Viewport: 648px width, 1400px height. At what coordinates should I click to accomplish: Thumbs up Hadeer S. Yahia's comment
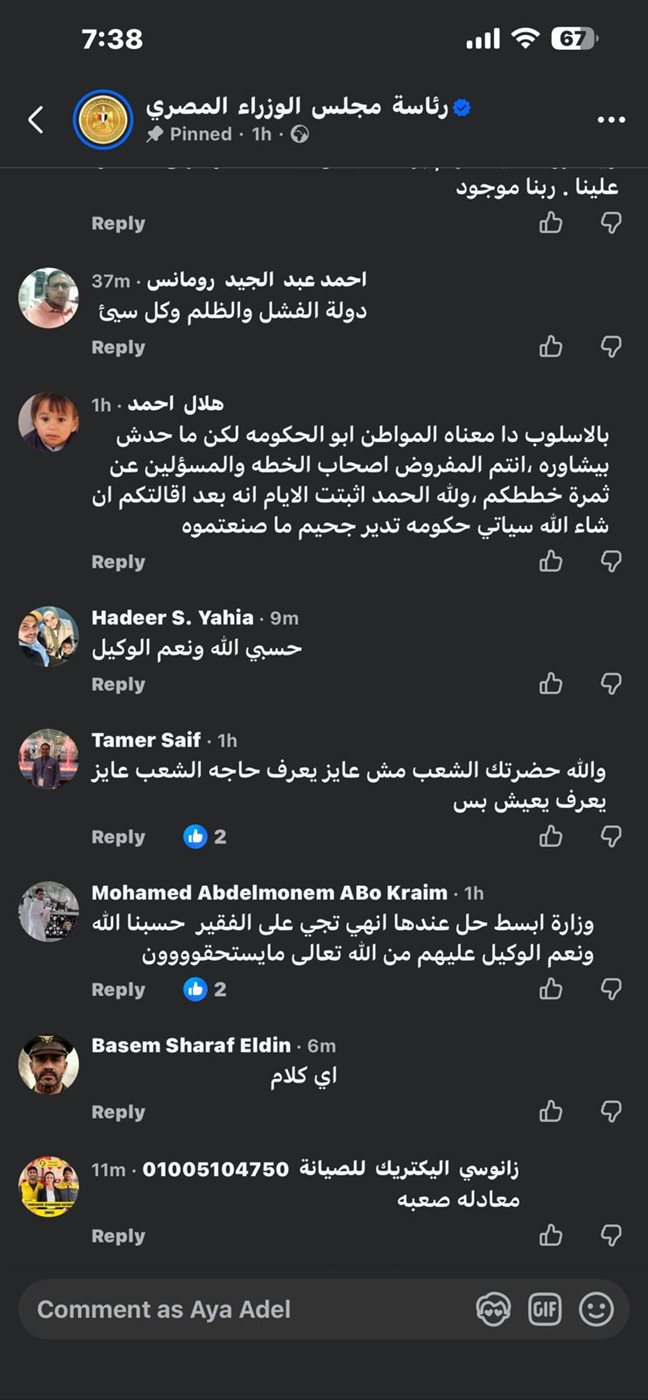[x=551, y=684]
